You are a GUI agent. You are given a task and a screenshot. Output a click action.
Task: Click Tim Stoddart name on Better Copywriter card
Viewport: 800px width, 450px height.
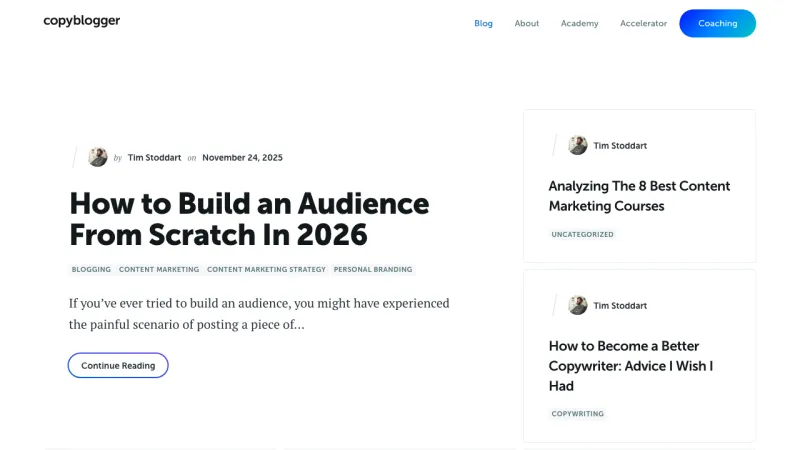(x=620, y=306)
